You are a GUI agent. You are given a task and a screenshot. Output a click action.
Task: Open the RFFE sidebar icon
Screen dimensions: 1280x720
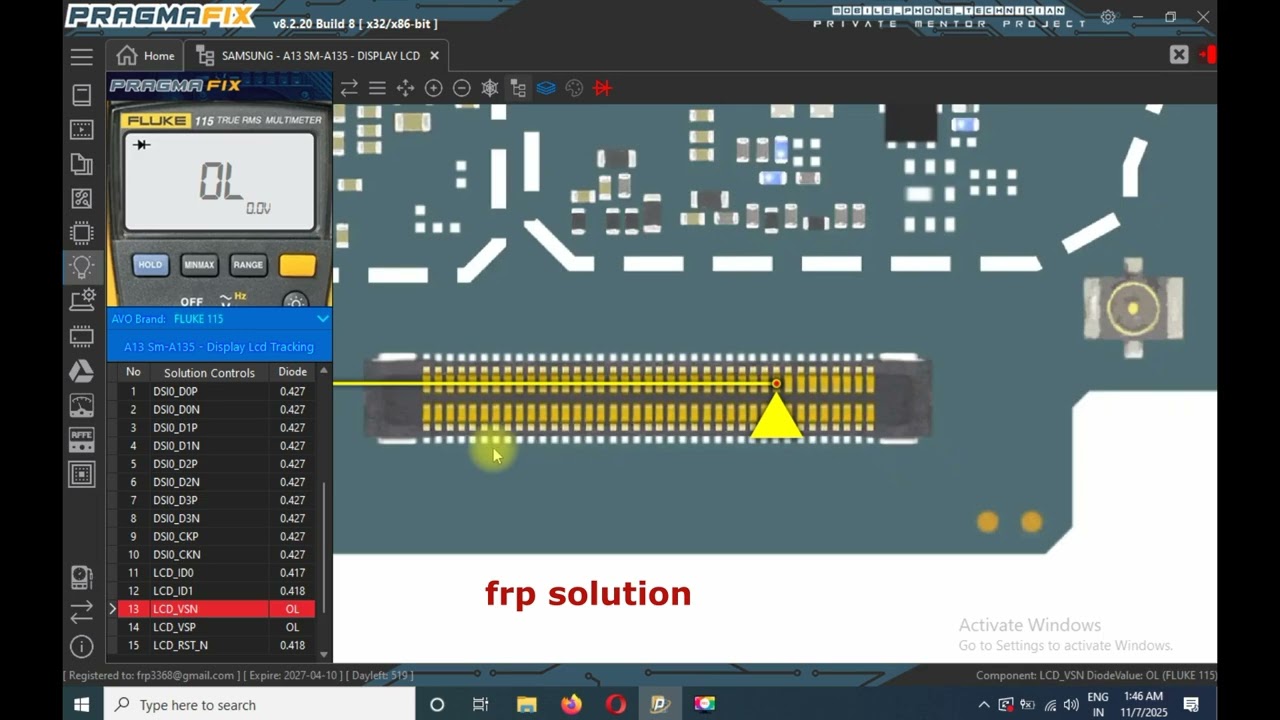coord(82,439)
